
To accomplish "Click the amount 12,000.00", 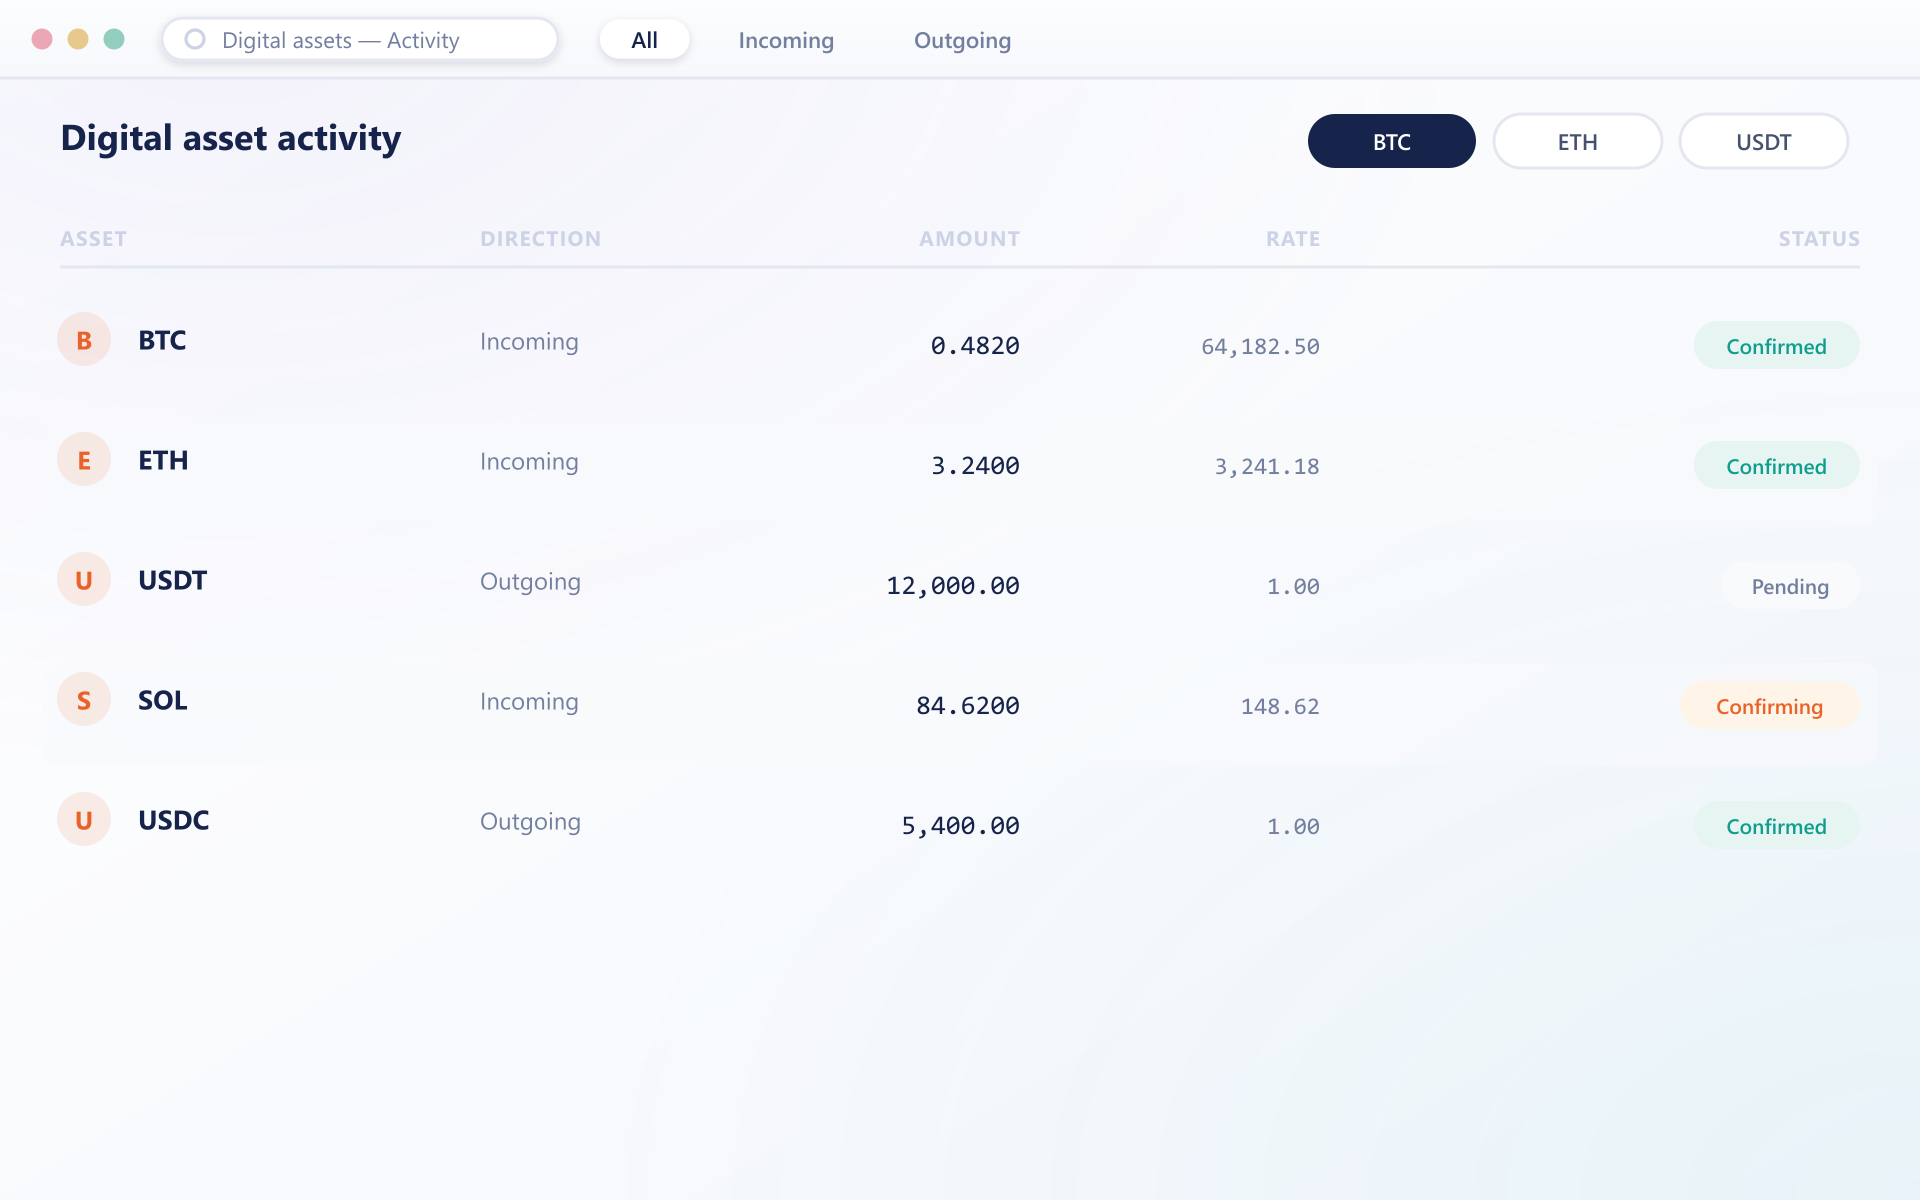I will point(953,586).
